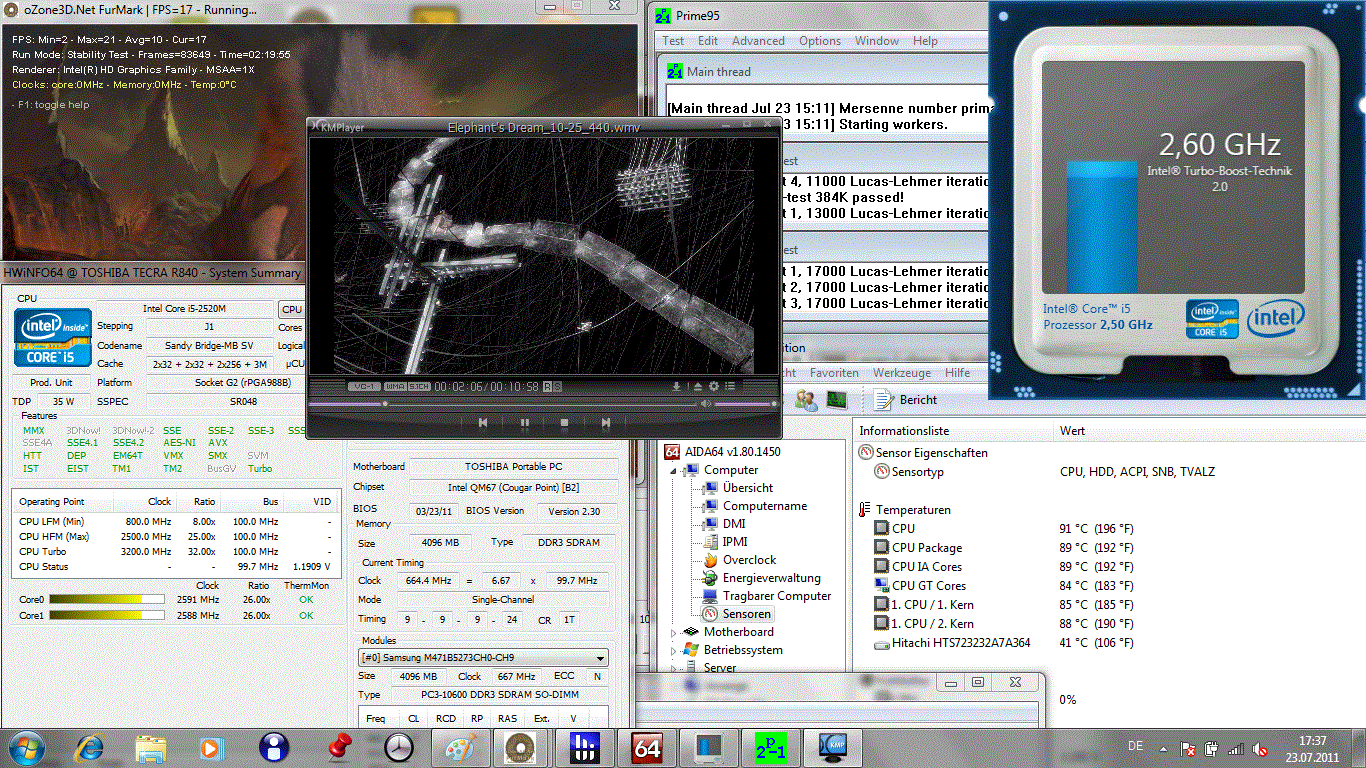This screenshot has height=768, width=1366.
Task: Open the Paint palette taskbar icon
Action: coord(460,746)
